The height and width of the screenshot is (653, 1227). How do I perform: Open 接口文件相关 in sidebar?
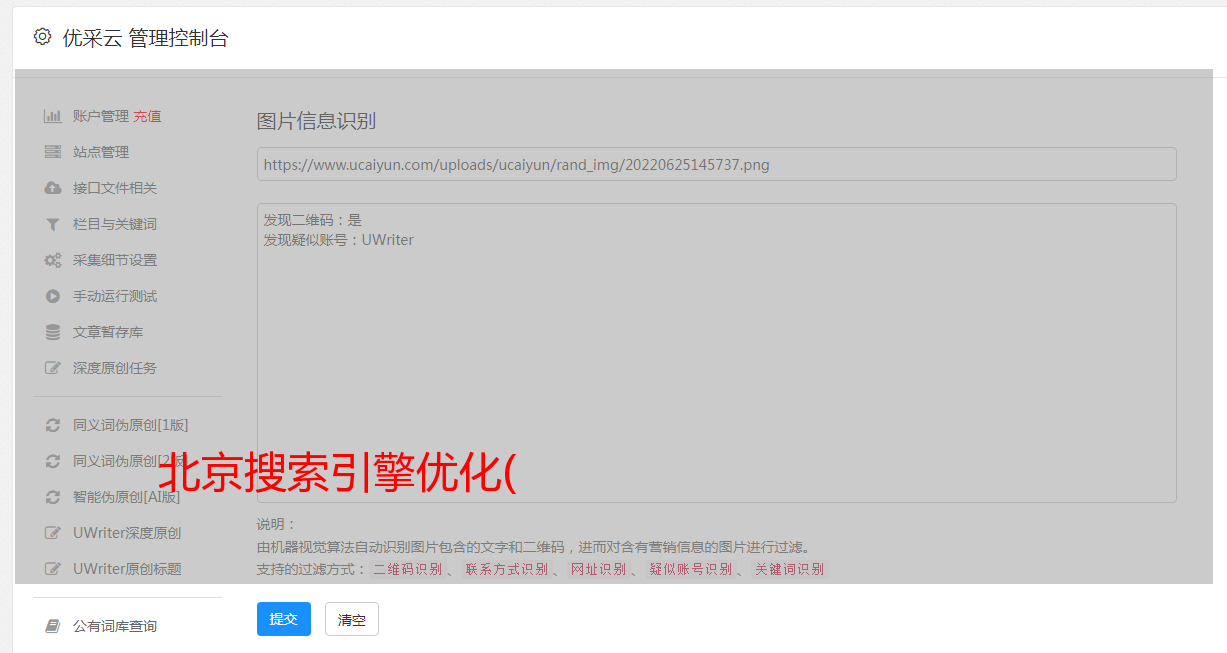[115, 188]
